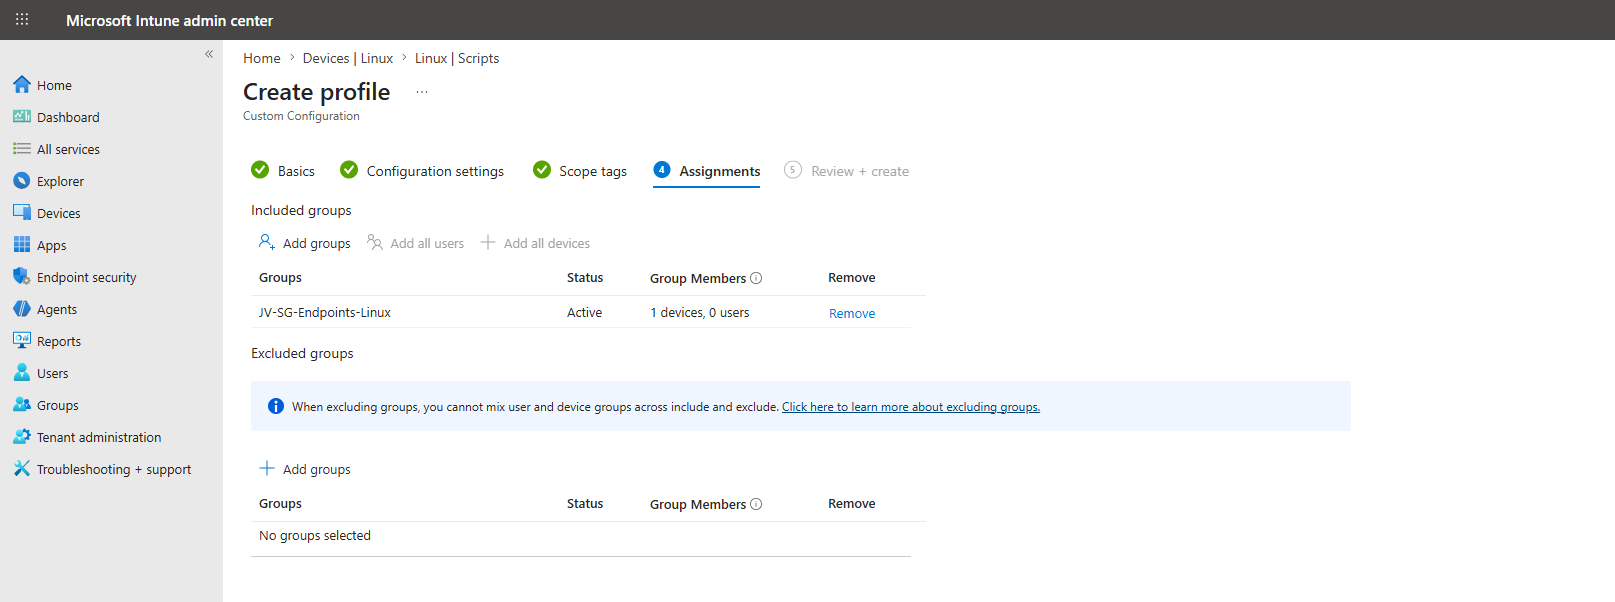Collapse the left navigation pane
Screen dimensions: 1615x602
click(x=209, y=54)
